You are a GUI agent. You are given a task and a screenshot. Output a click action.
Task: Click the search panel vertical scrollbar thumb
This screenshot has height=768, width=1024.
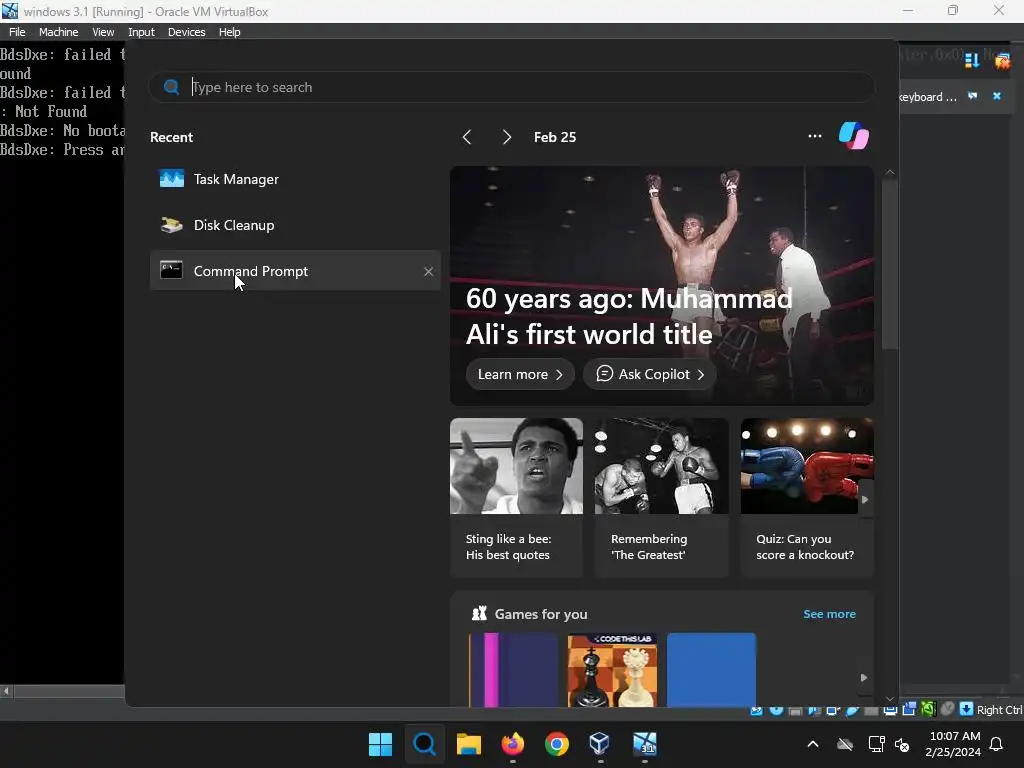point(889,264)
